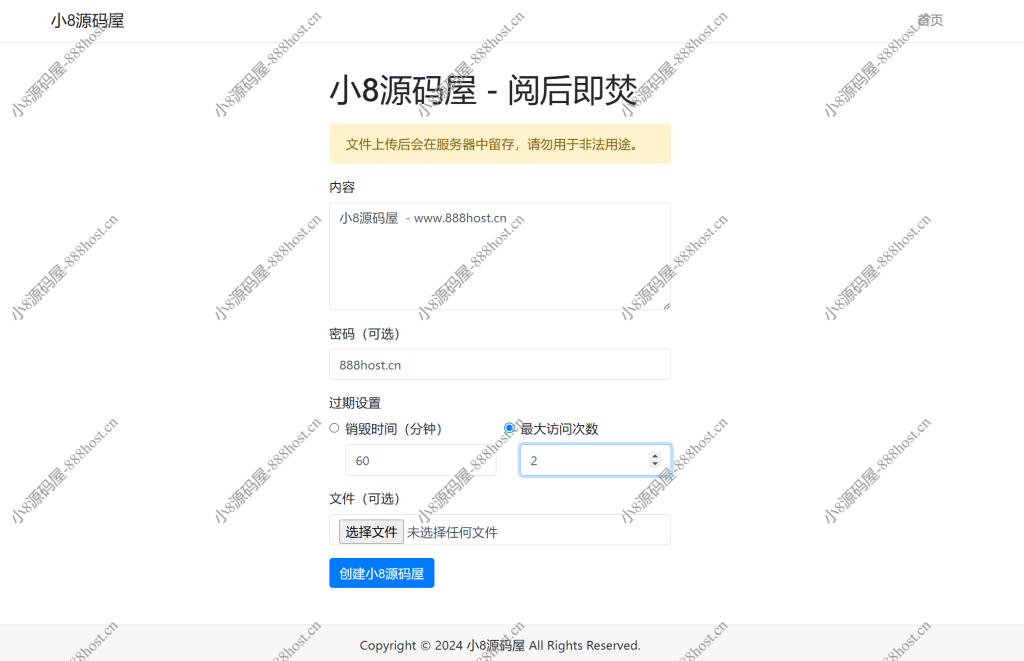Click the 小8源码屋 - 阅后即焚 heading

pyautogui.click(x=483, y=89)
